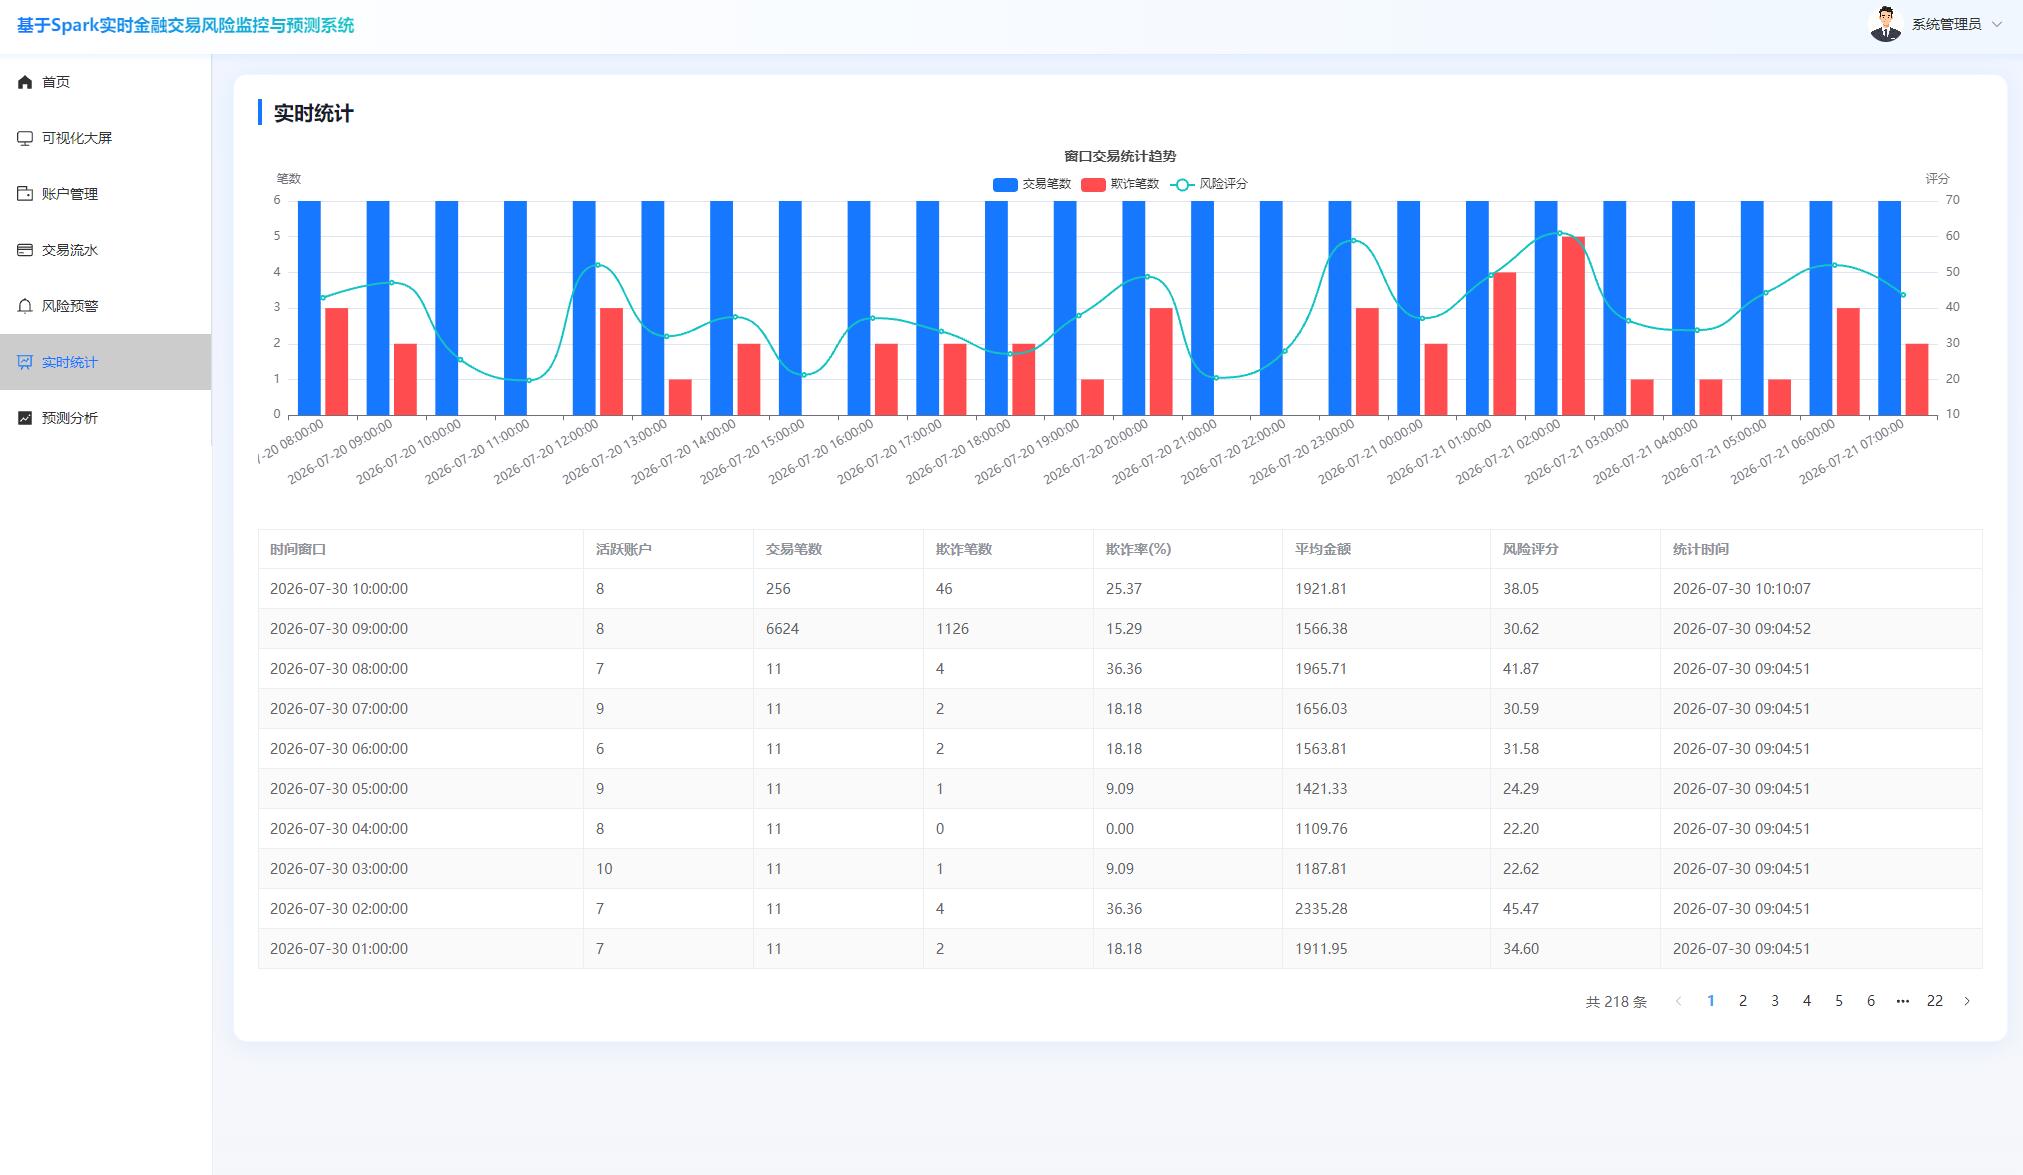Image resolution: width=2023 pixels, height=1175 pixels.
Task: Go to 可视化大屏 in sidebar
Action: click(105, 138)
